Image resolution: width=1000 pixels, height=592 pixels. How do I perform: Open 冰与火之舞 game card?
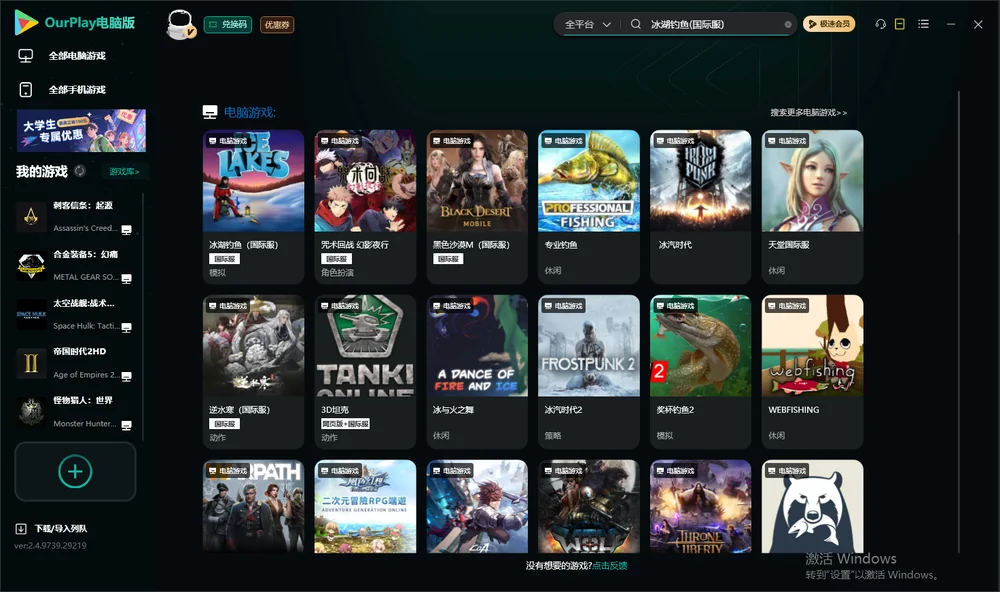coord(477,372)
